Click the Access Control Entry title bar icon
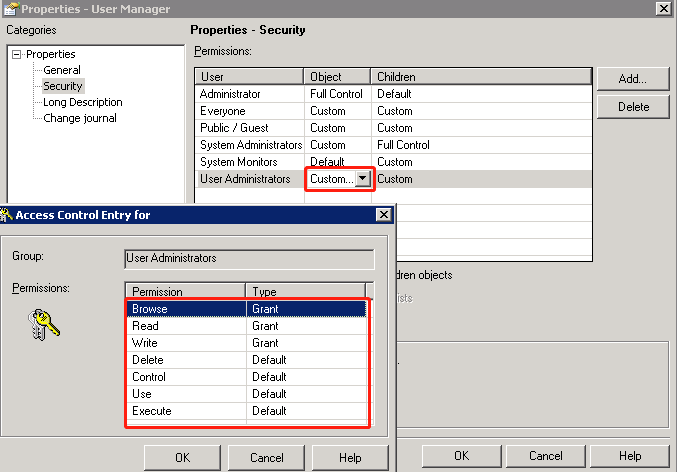 (8, 215)
